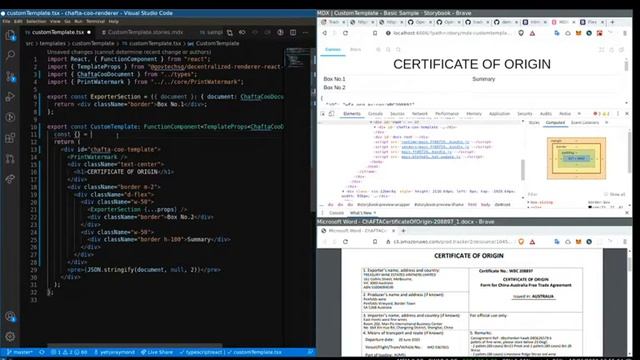This screenshot has width=640, height=360.
Task: Click the Brave Shields icon in Storybook window
Action: (521, 33)
